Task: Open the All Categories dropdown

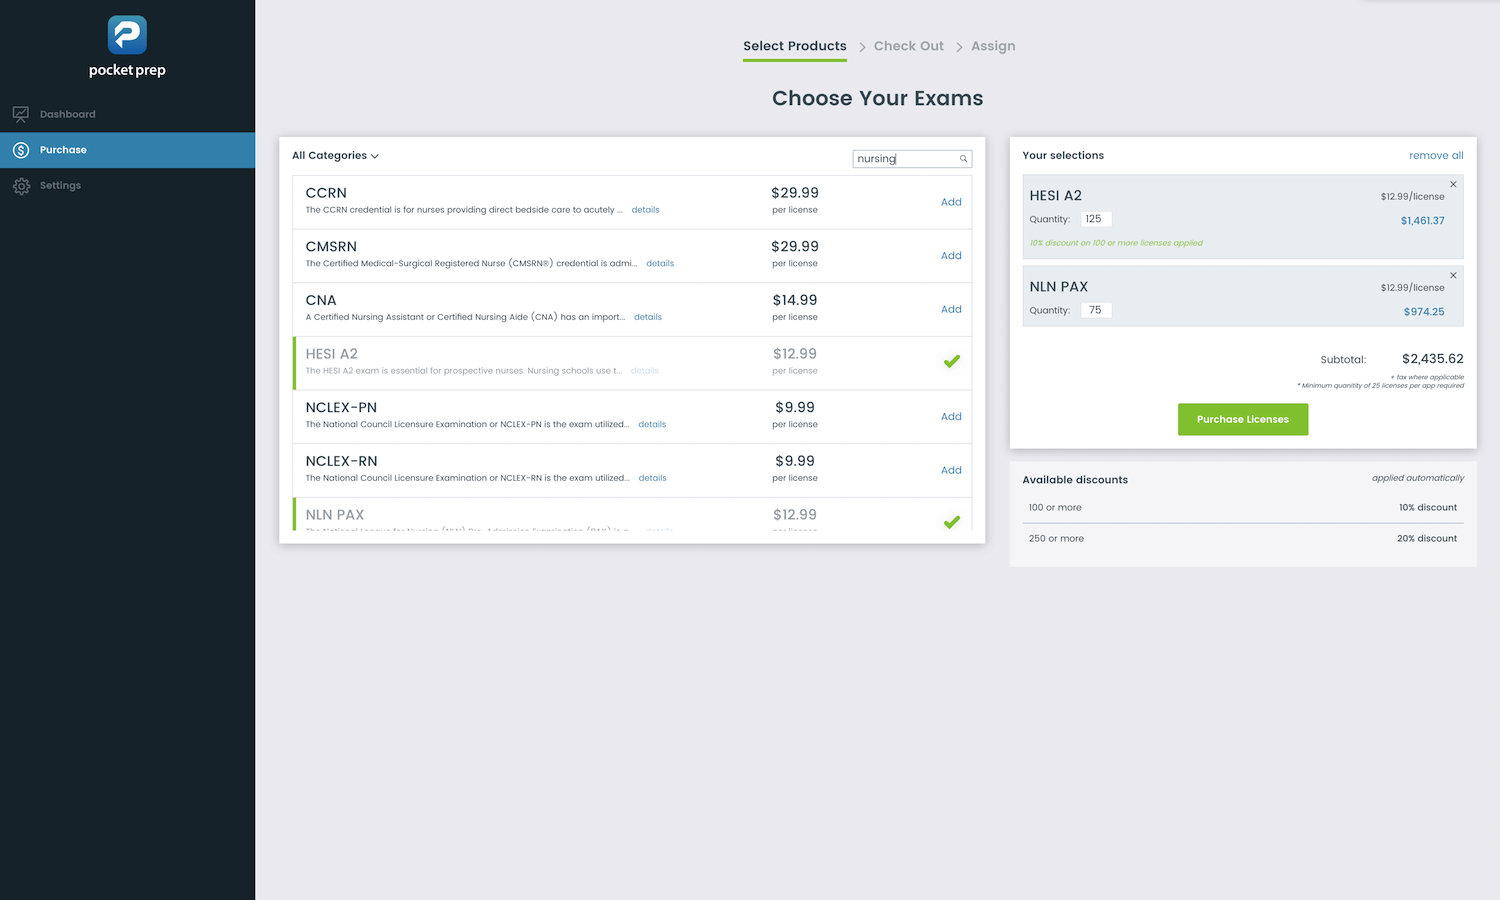Action: (335, 156)
